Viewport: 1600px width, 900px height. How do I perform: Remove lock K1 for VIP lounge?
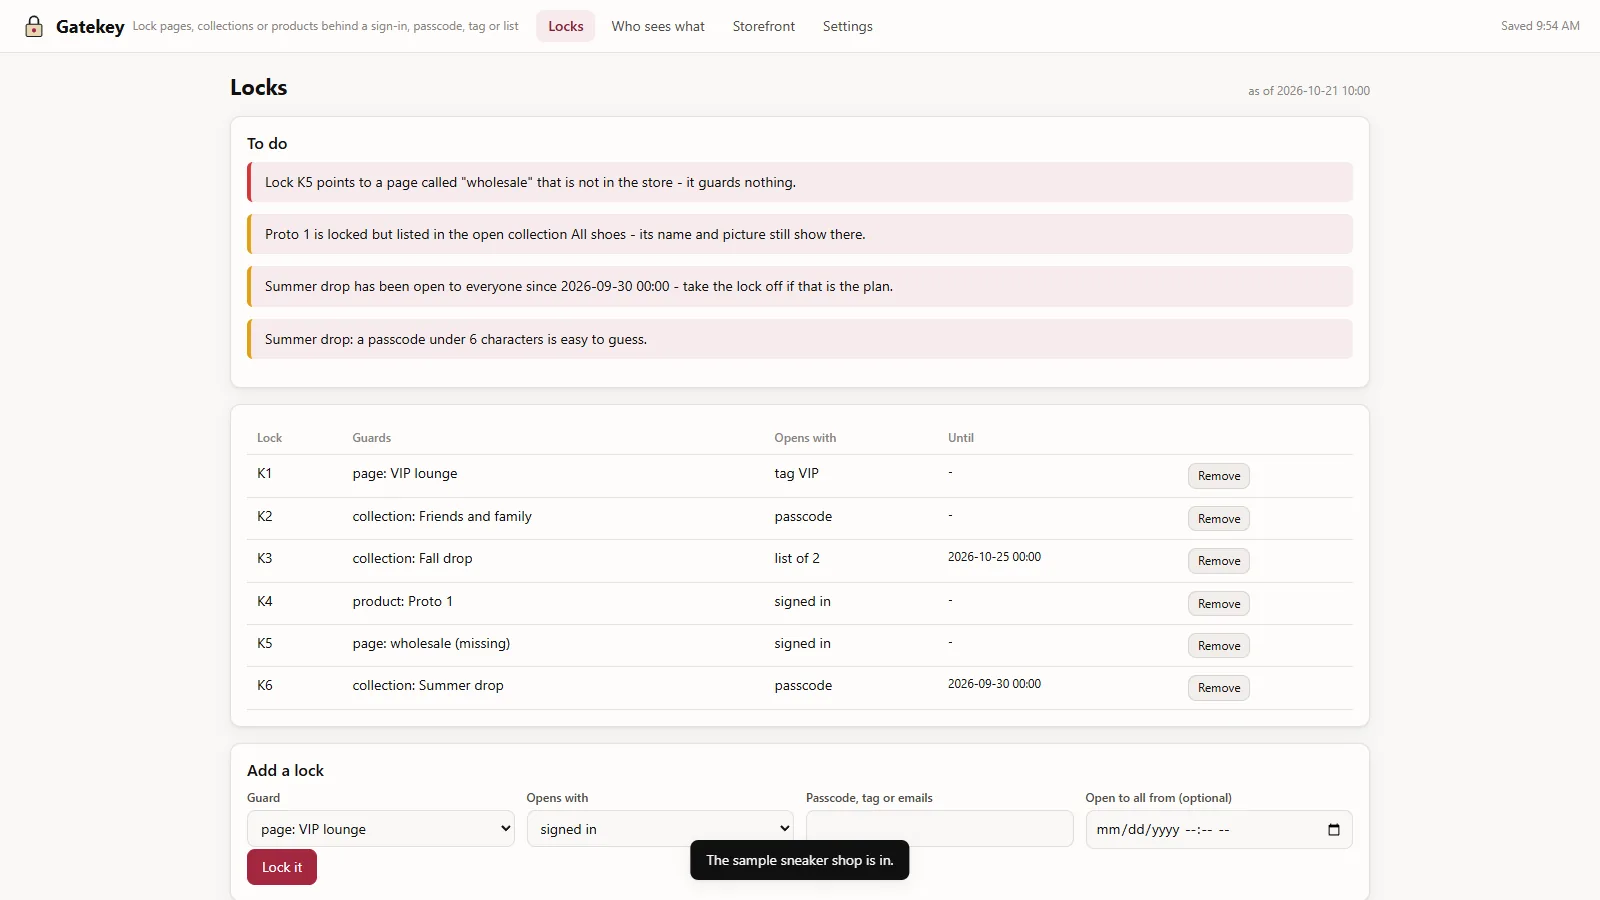pyautogui.click(x=1219, y=476)
